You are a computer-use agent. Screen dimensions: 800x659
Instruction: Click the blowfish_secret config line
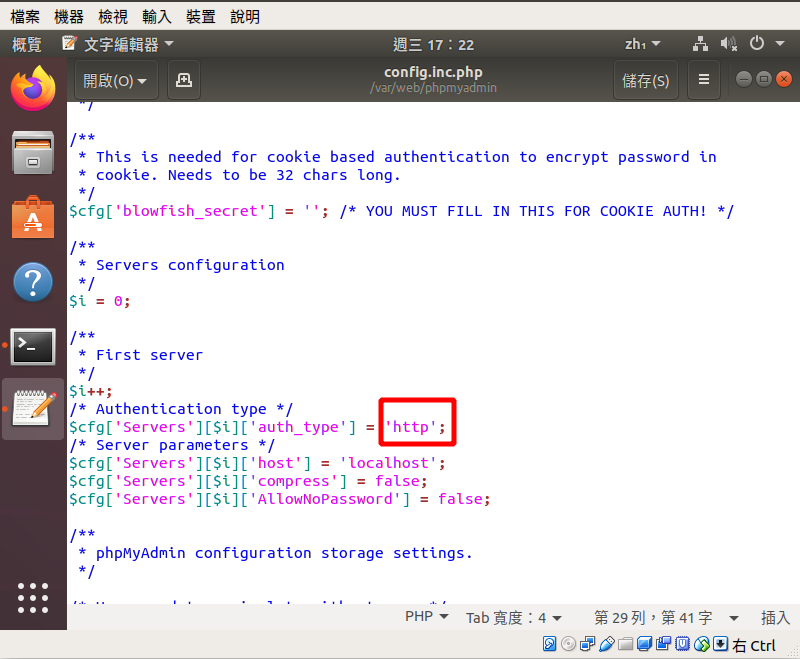coord(402,211)
